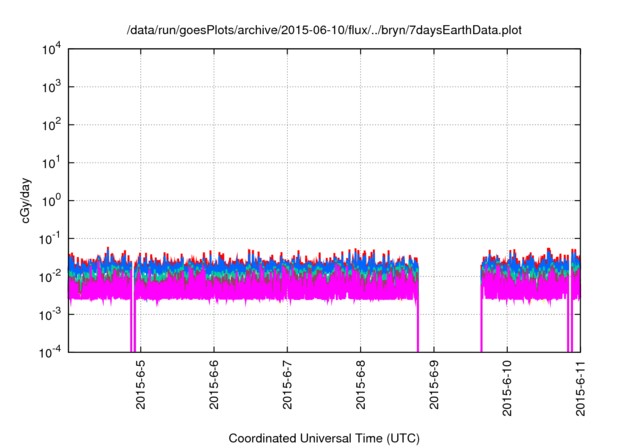This screenshot has height=448, width=640.
Task: Click the 10^2 y-axis tick label
Action: 51,125
